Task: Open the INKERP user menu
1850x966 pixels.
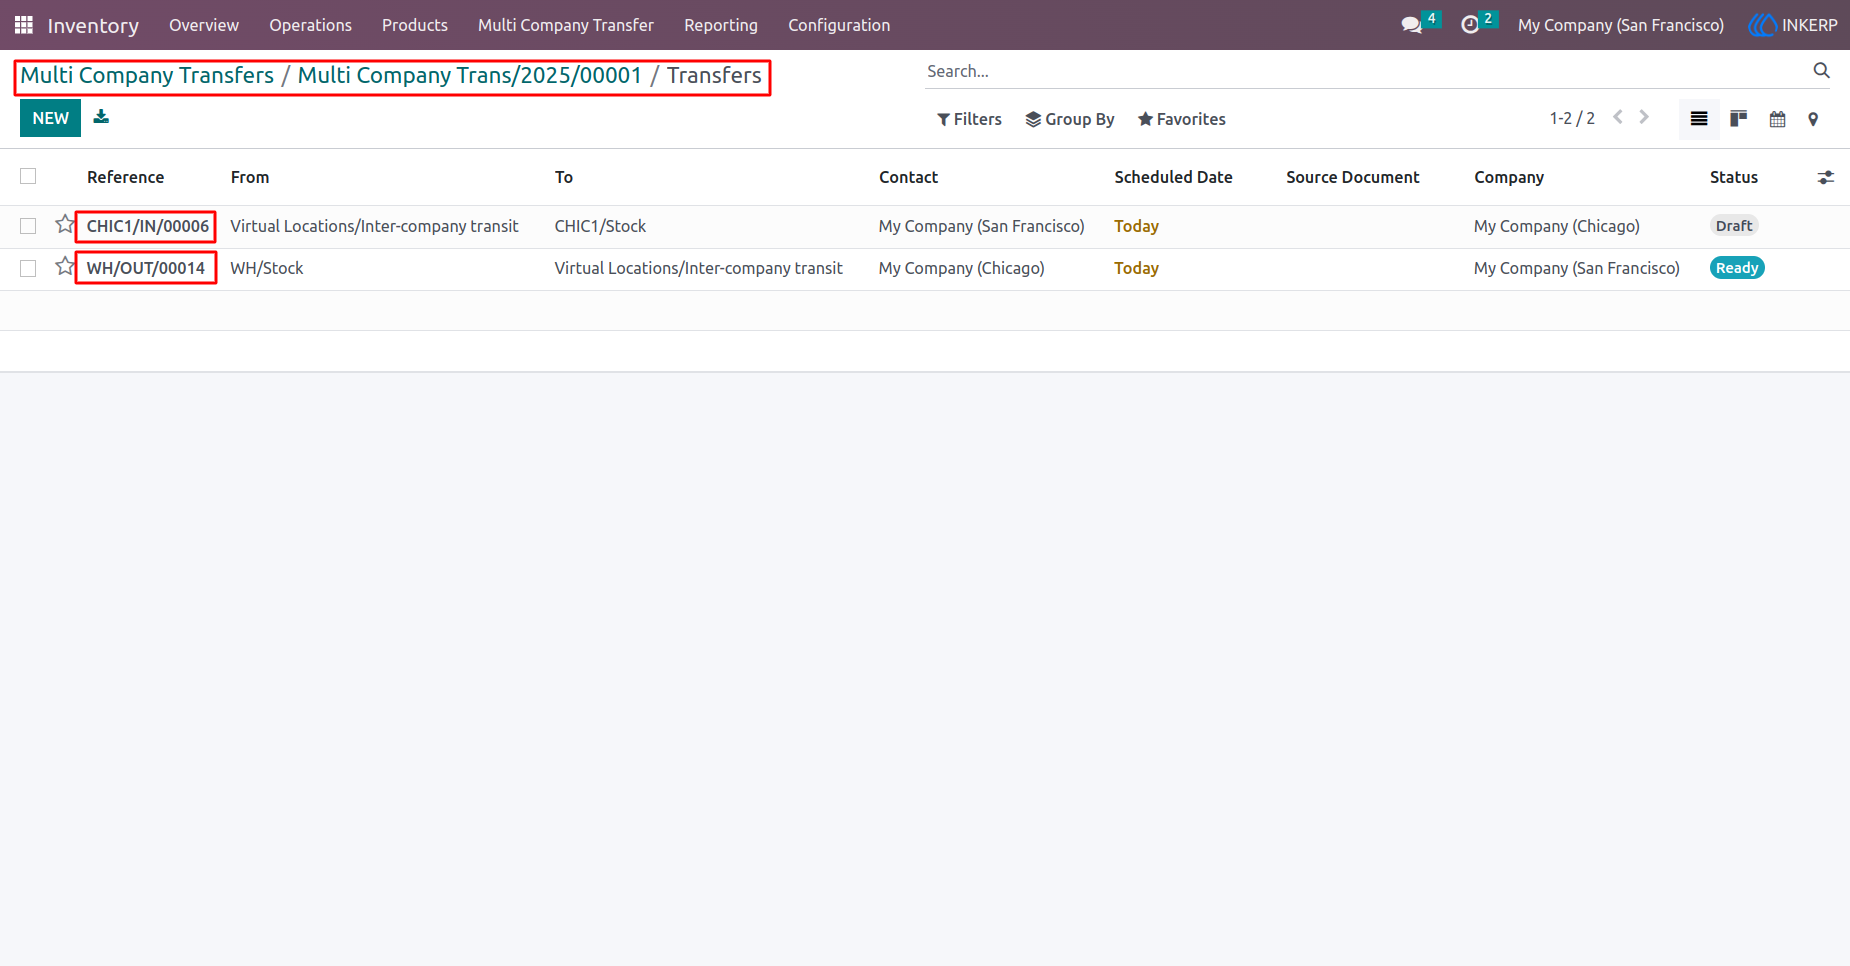Action: (x=1793, y=25)
